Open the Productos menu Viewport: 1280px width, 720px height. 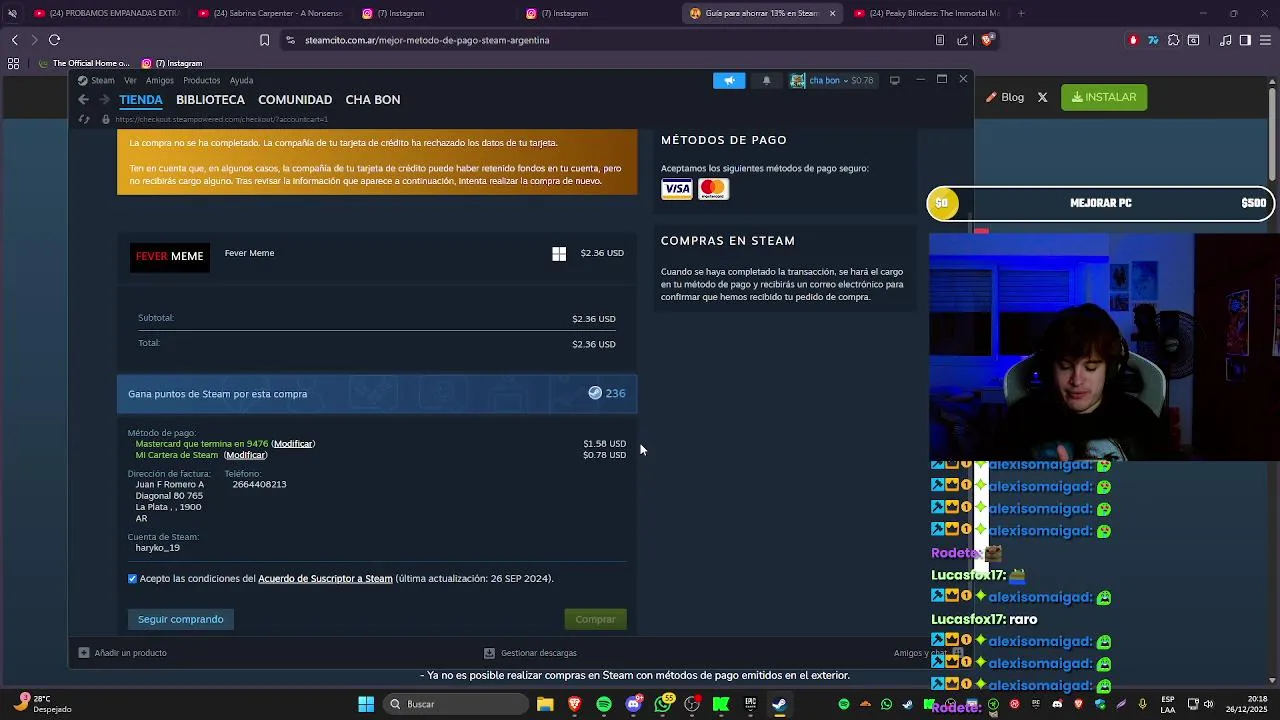(201, 80)
